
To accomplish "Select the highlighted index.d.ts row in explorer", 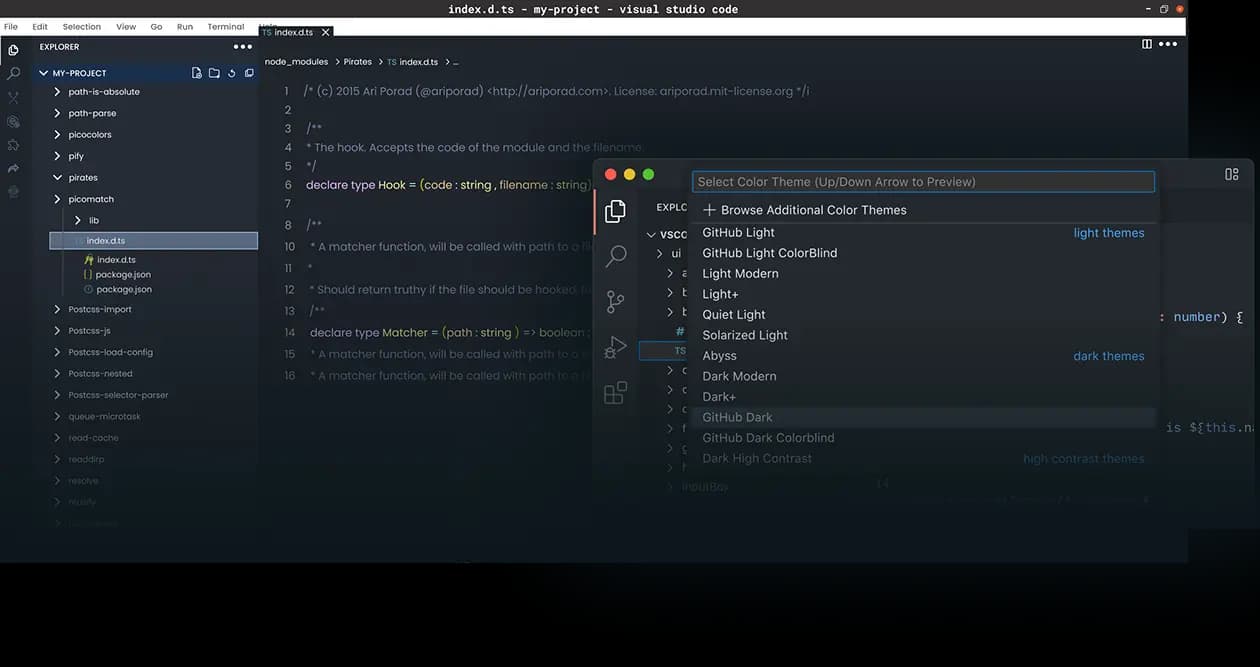I will 154,241.
